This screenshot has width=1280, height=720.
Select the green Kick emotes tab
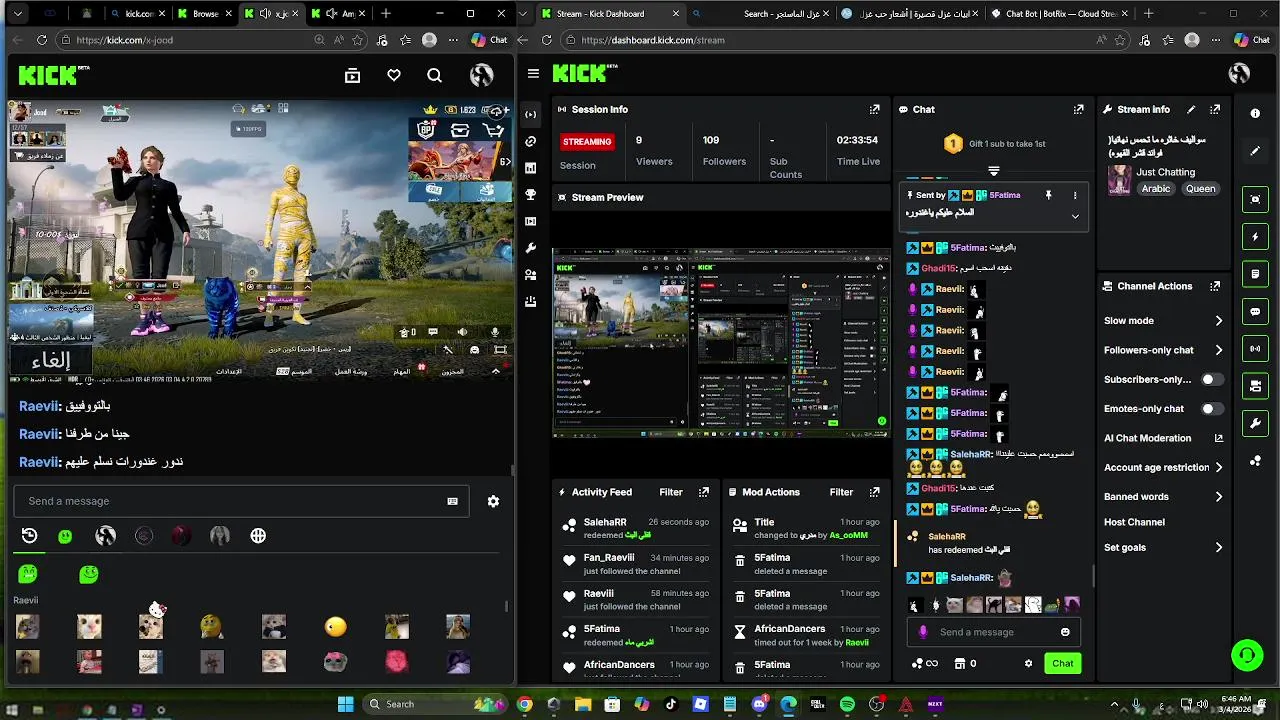point(65,536)
